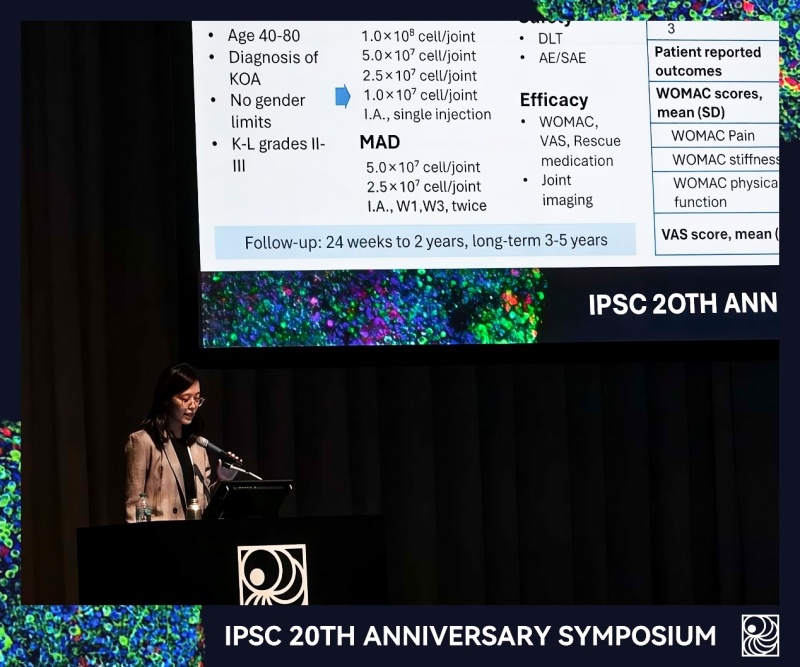Click the 'WOMAC scores, mean (SD)' cell
This screenshot has width=800, height=667.
click(714, 103)
